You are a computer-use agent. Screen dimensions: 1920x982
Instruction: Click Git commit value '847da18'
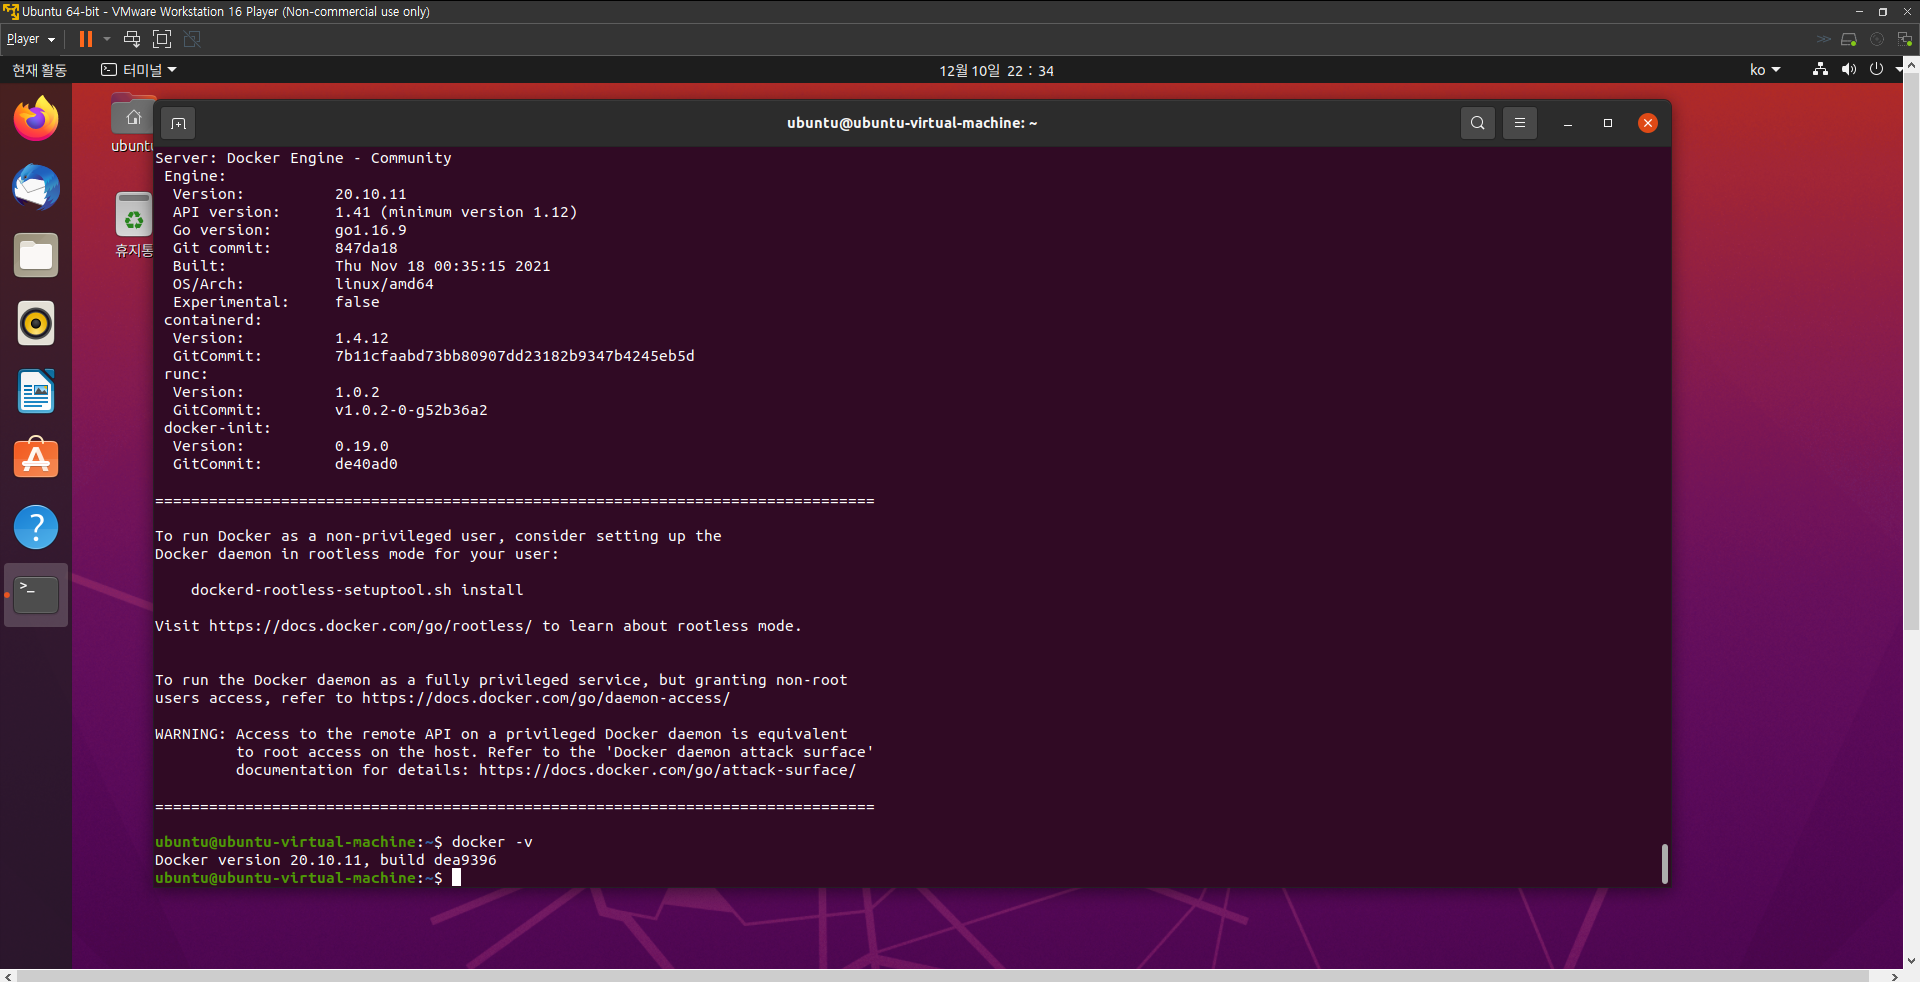click(366, 248)
